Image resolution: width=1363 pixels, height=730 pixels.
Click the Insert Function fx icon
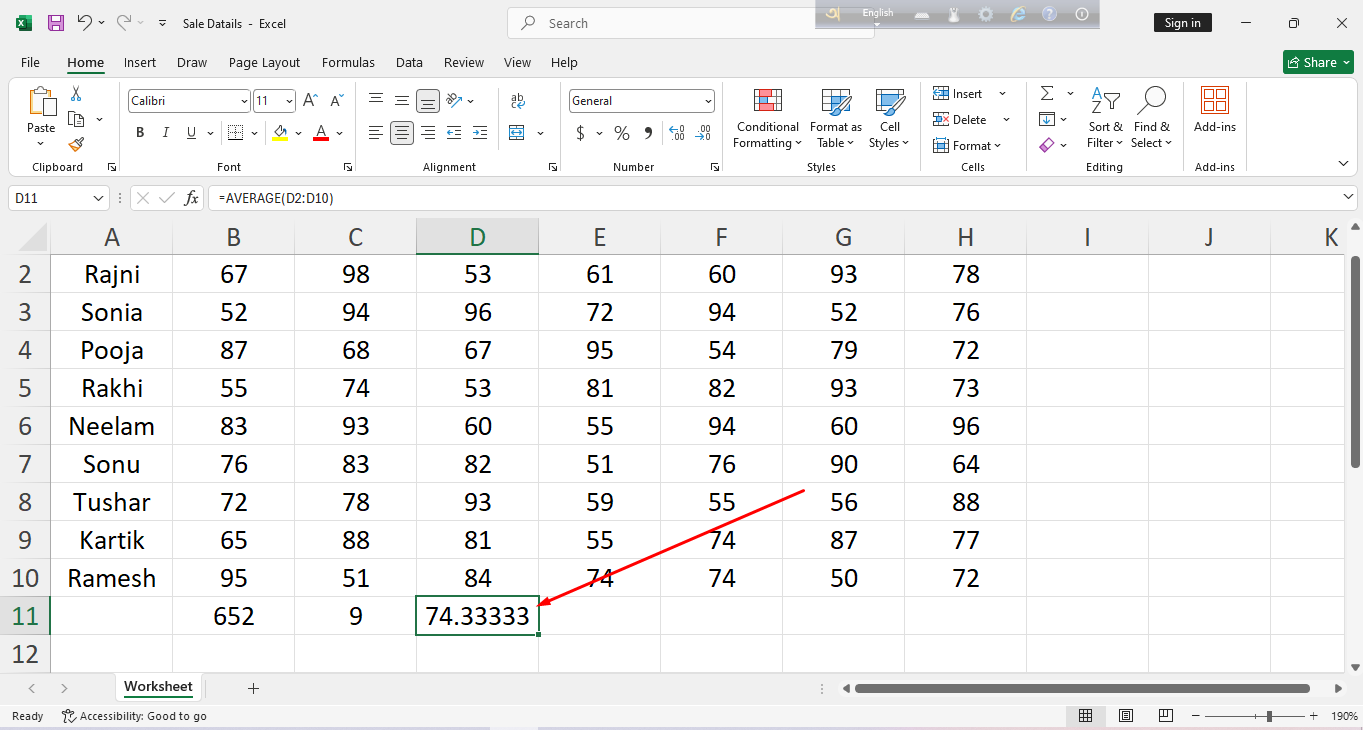click(191, 198)
